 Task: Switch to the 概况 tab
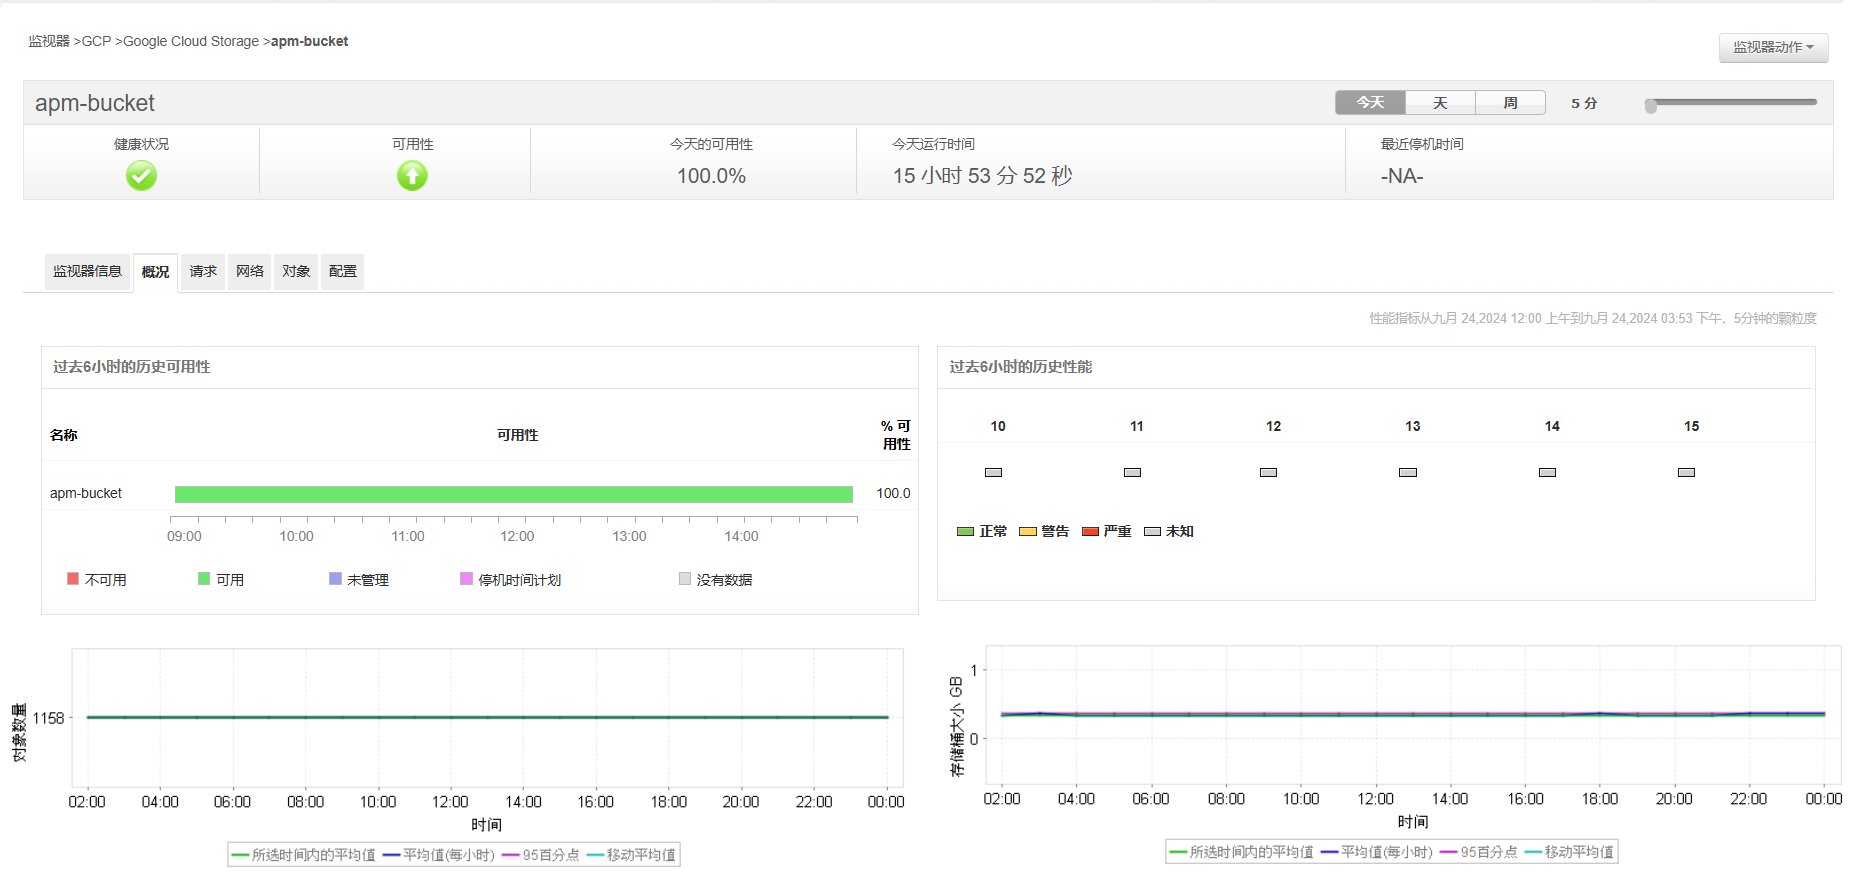155,272
